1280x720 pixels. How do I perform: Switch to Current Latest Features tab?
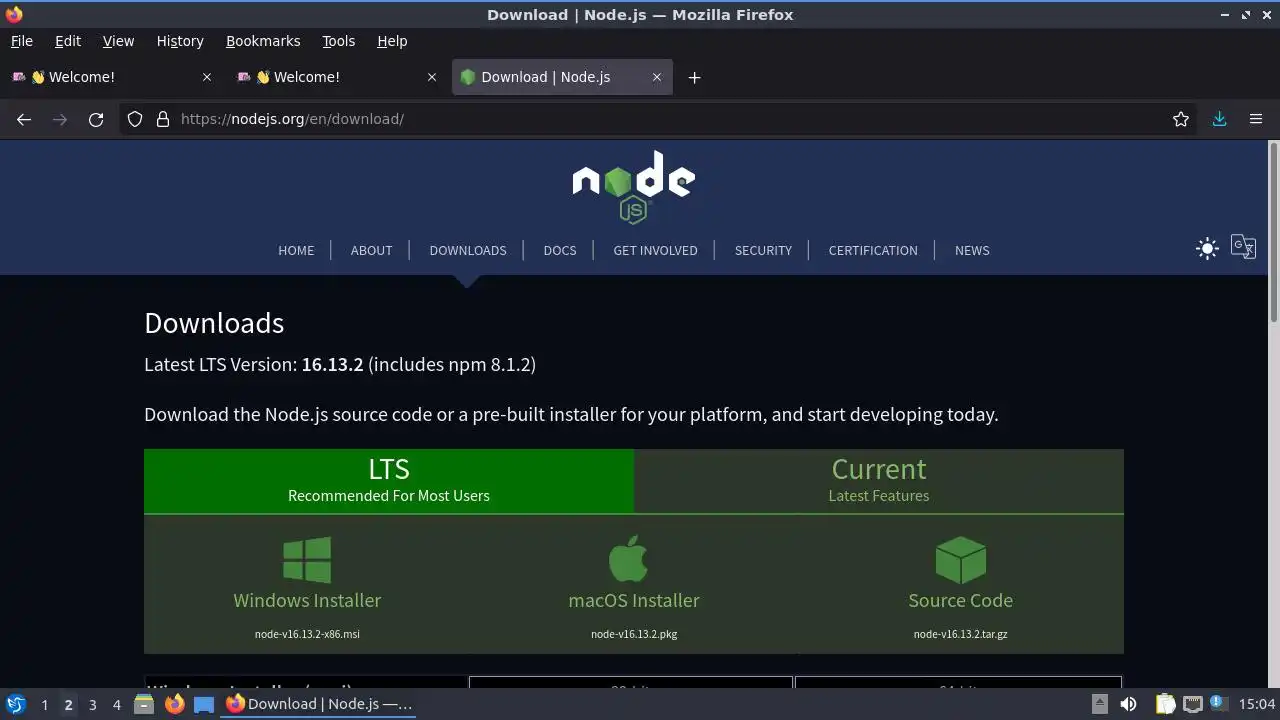(x=879, y=480)
